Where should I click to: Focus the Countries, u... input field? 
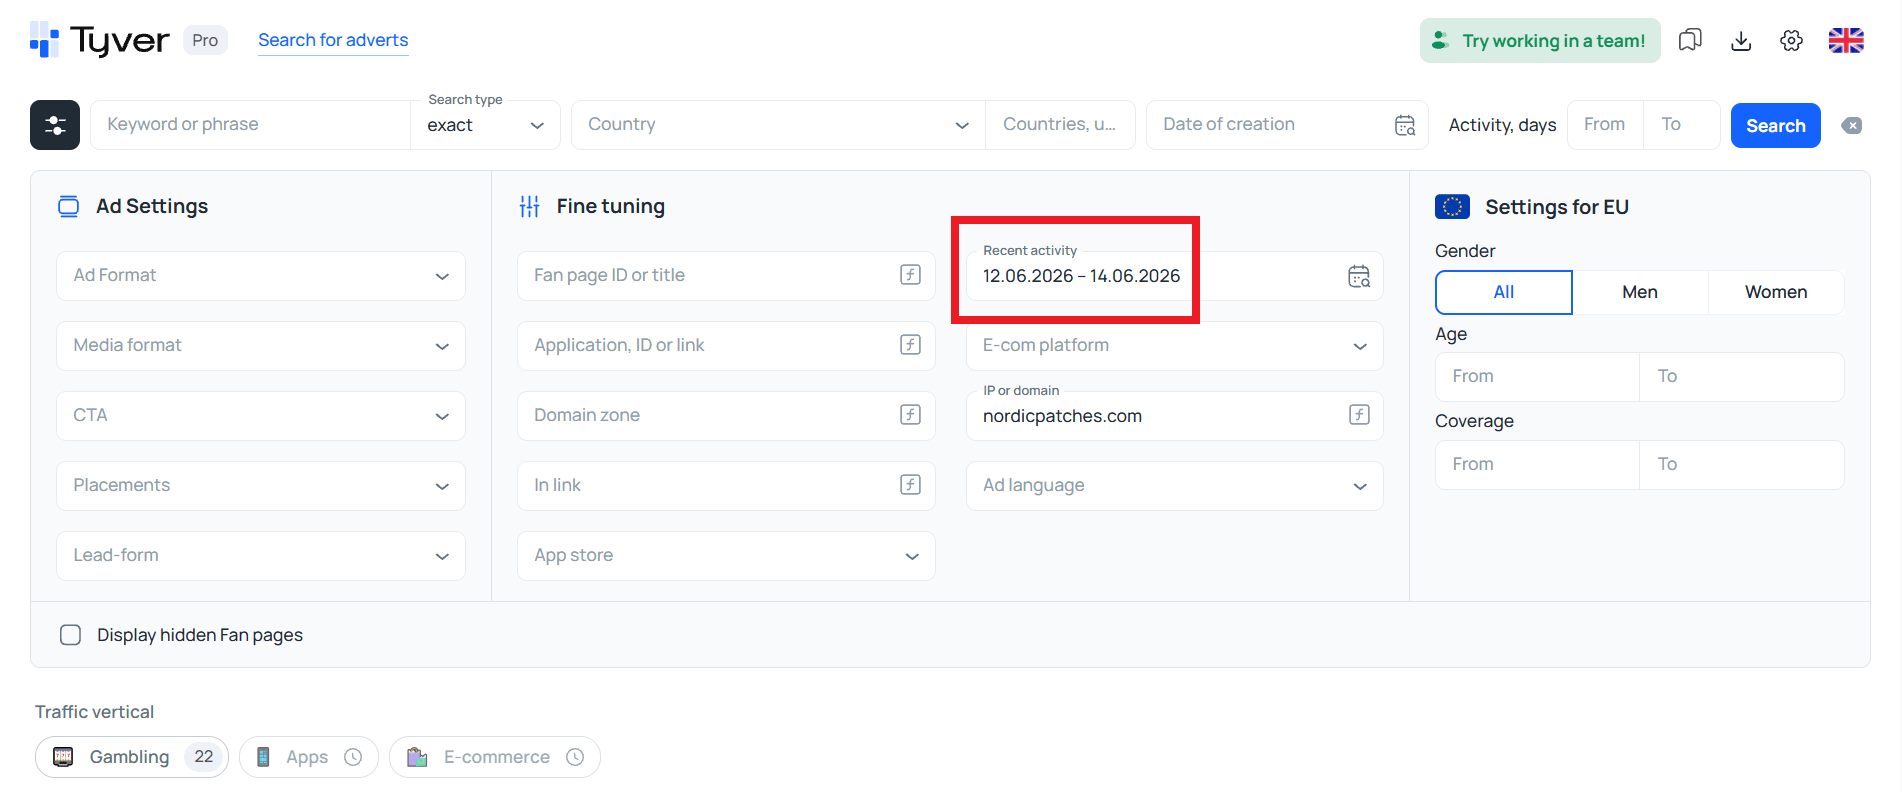coord(1060,125)
